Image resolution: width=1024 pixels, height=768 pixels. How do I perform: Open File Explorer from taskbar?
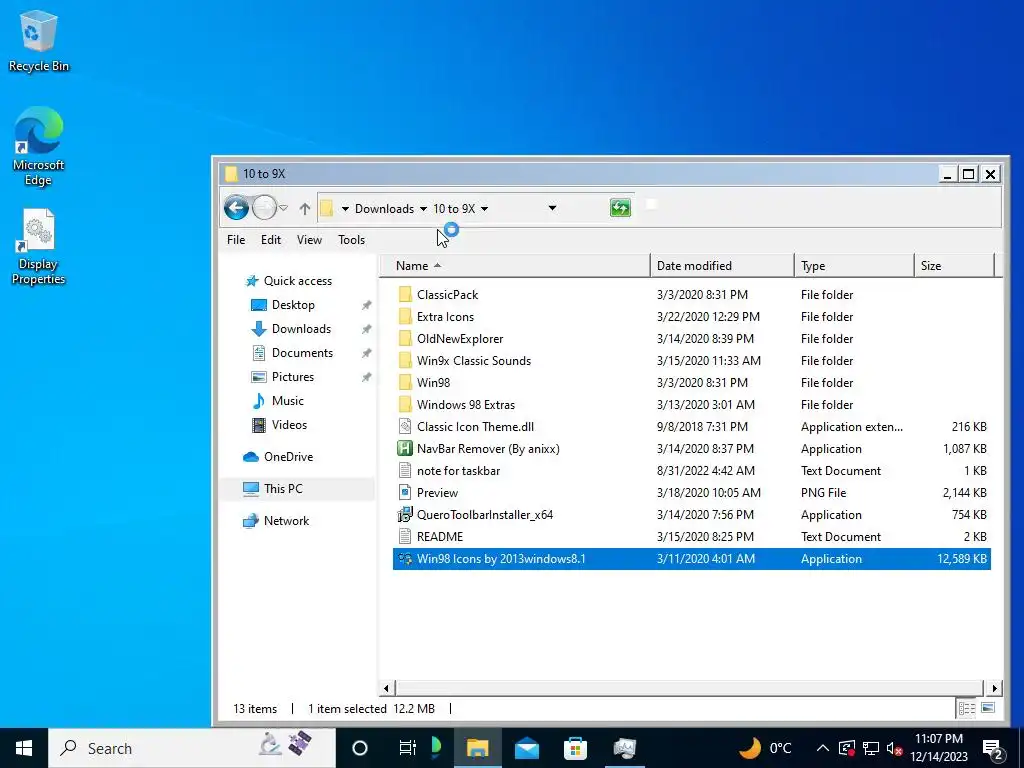coord(477,748)
